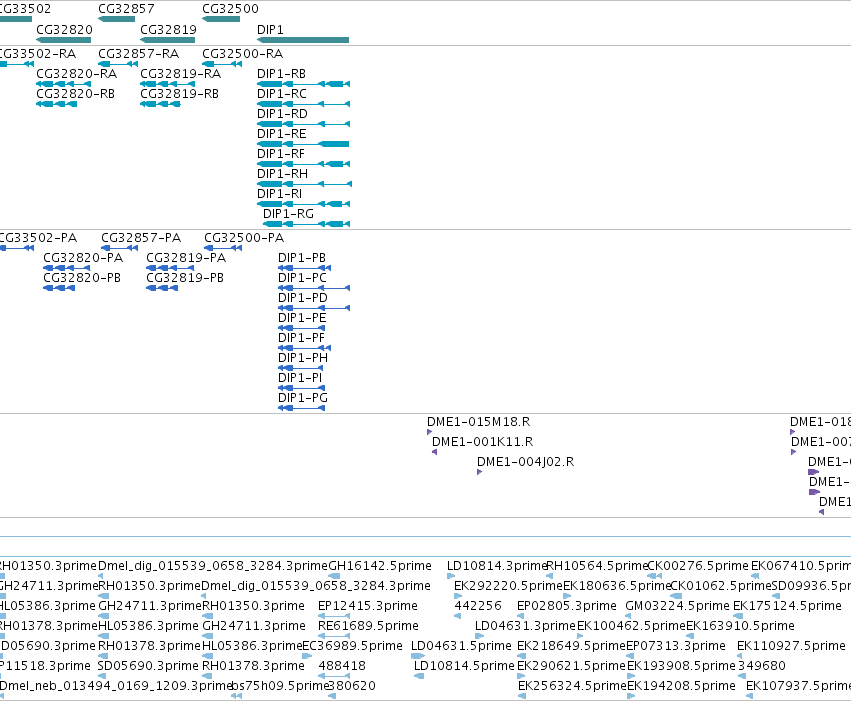Select the DIP1-PI protein label

click(300, 378)
